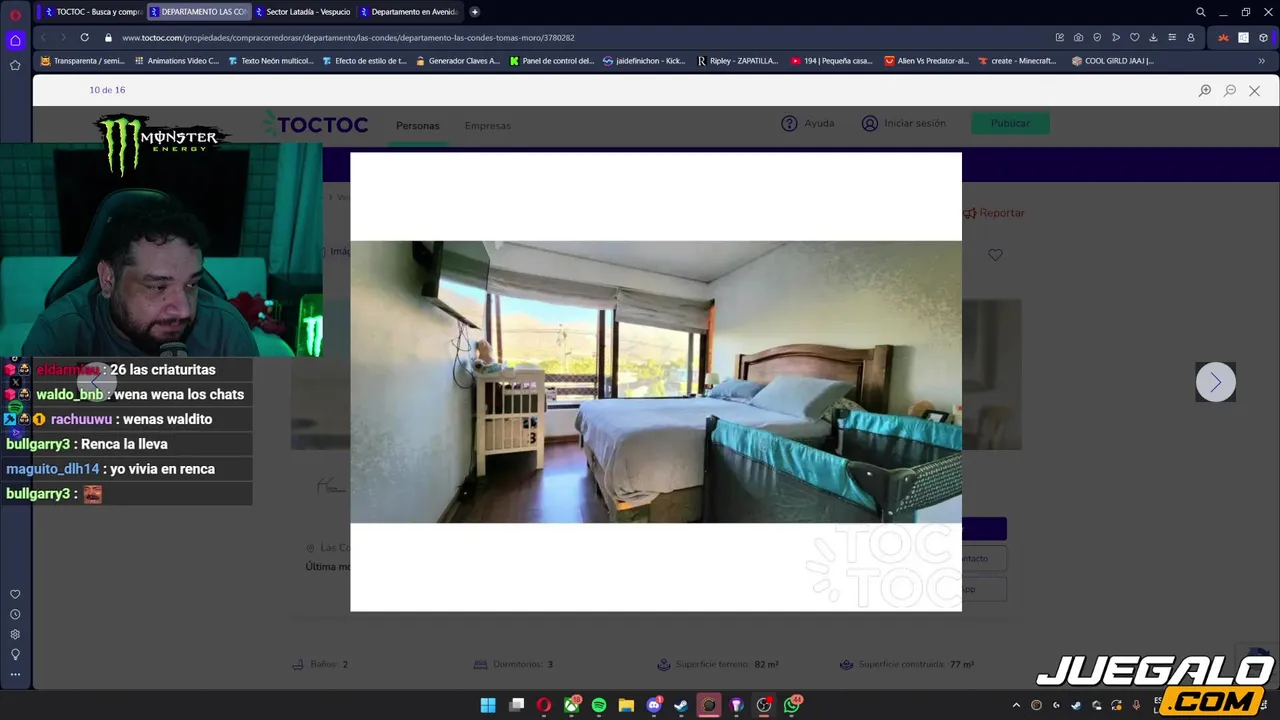Open the Transparenta / semi bookmark
This screenshot has height=720, width=1280.
point(82,61)
